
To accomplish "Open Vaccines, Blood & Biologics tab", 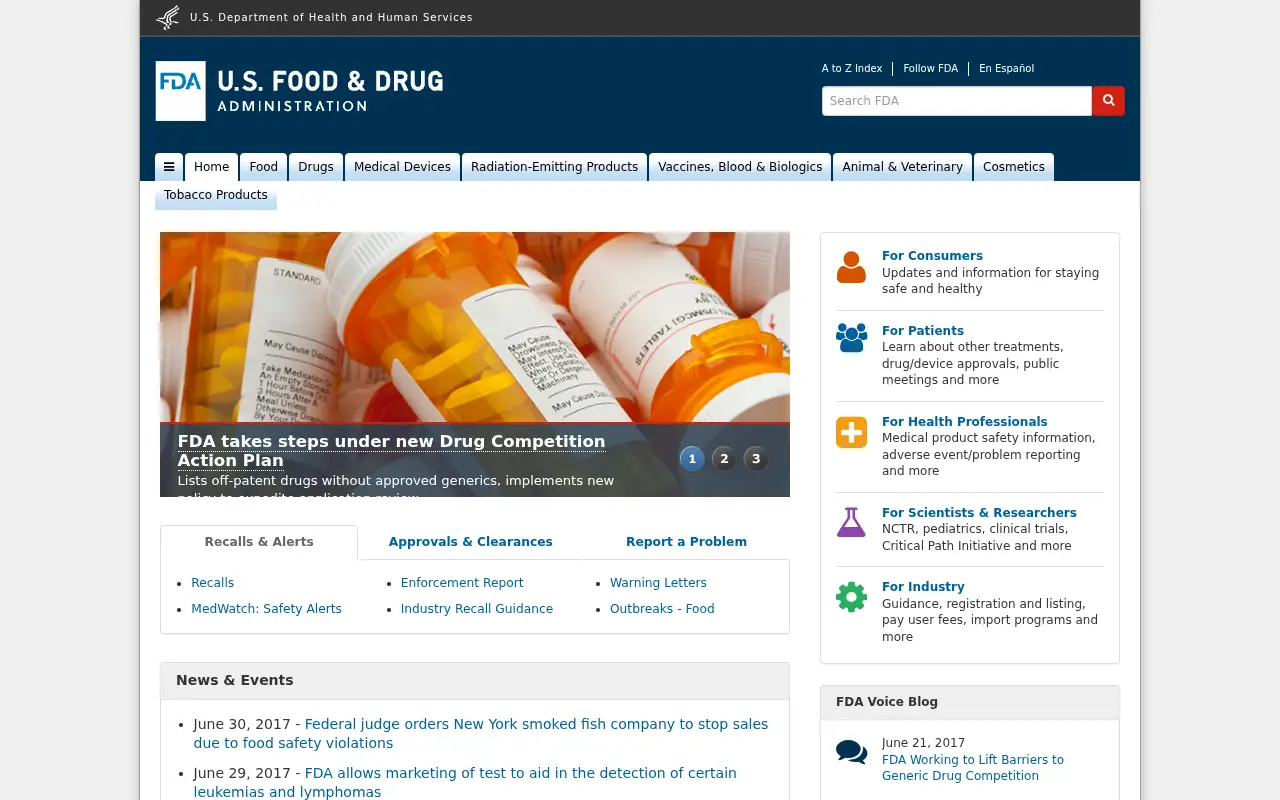I will coord(740,167).
